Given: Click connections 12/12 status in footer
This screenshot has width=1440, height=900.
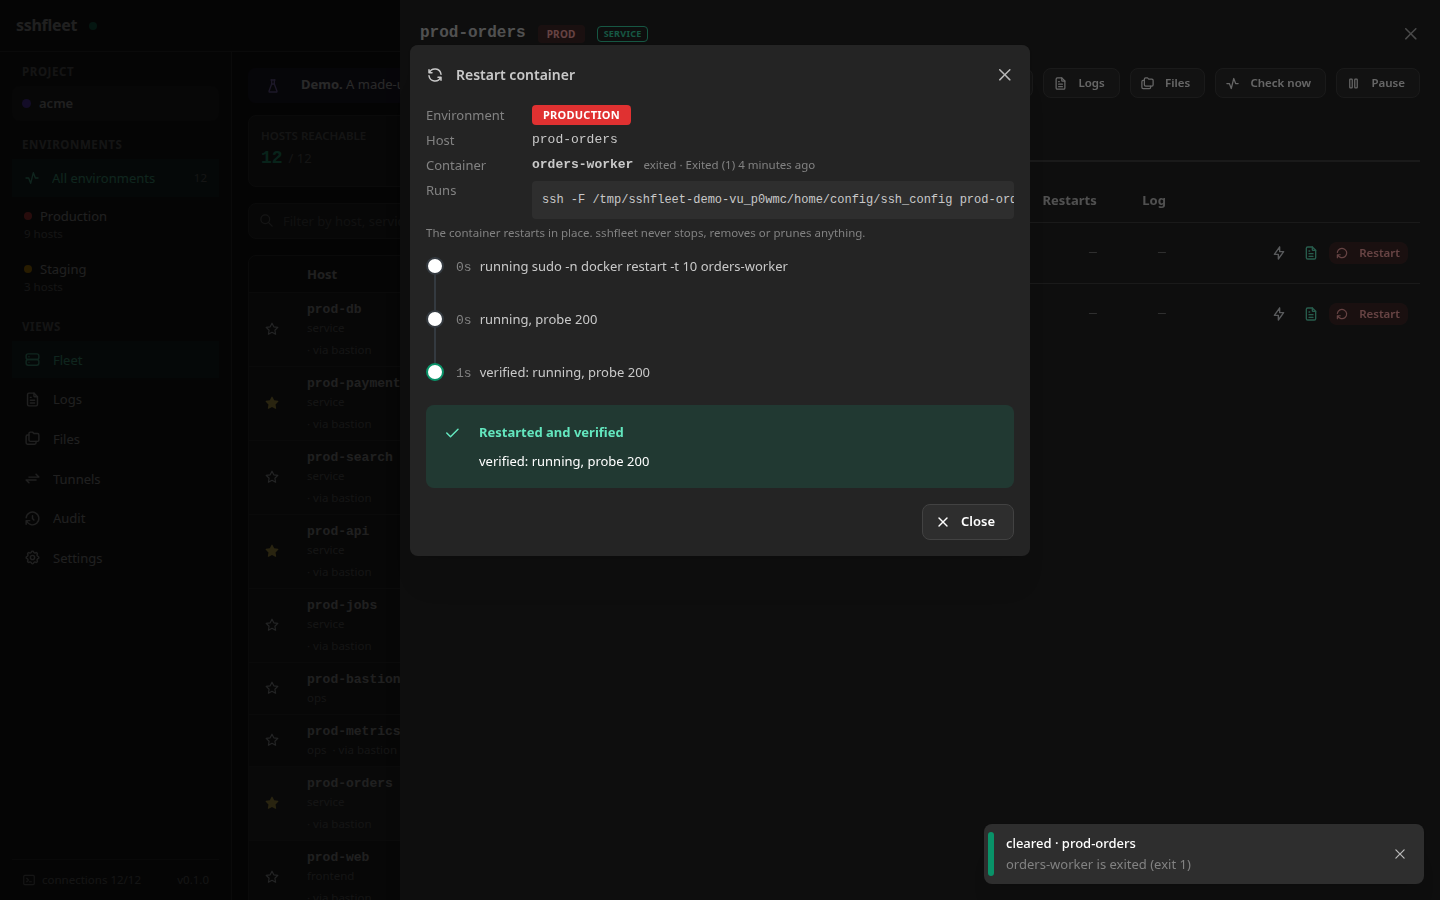Looking at the screenshot, I should [82, 880].
